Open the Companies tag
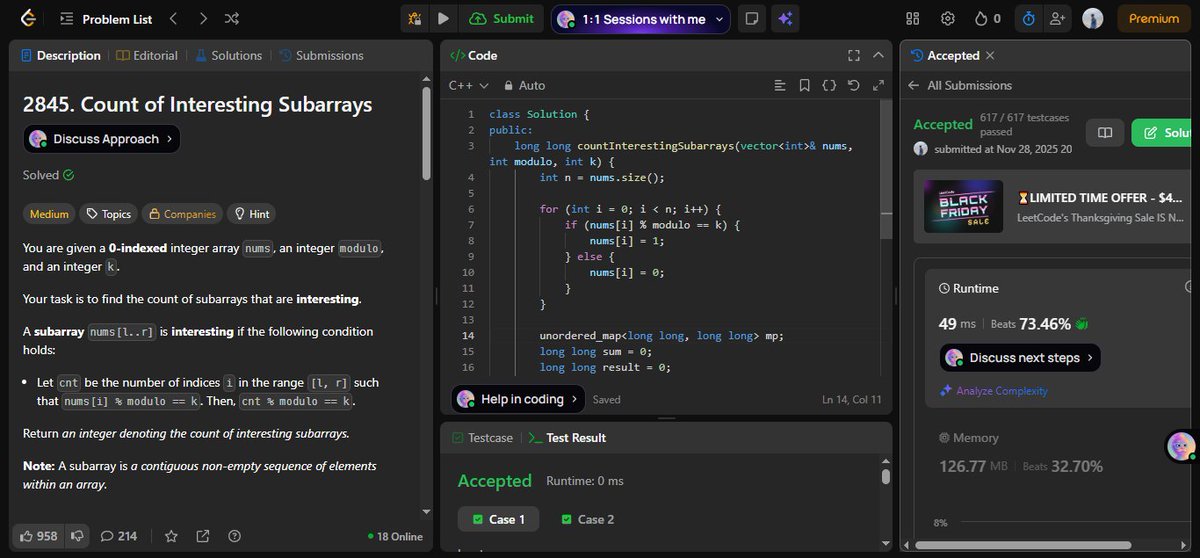This screenshot has width=1200, height=558. [x=181, y=214]
